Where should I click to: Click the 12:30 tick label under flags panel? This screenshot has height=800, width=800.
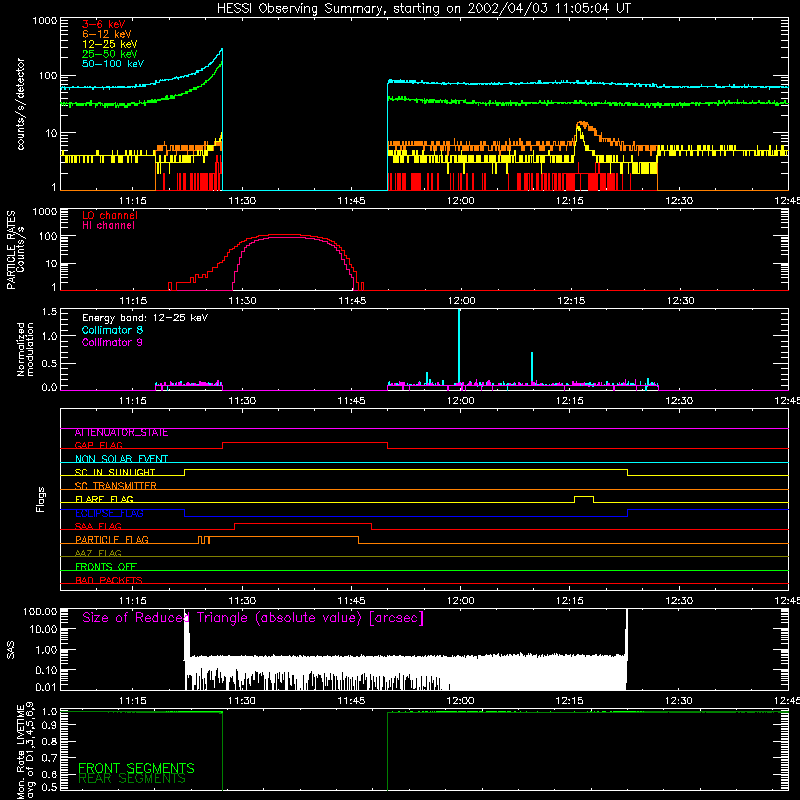click(679, 601)
